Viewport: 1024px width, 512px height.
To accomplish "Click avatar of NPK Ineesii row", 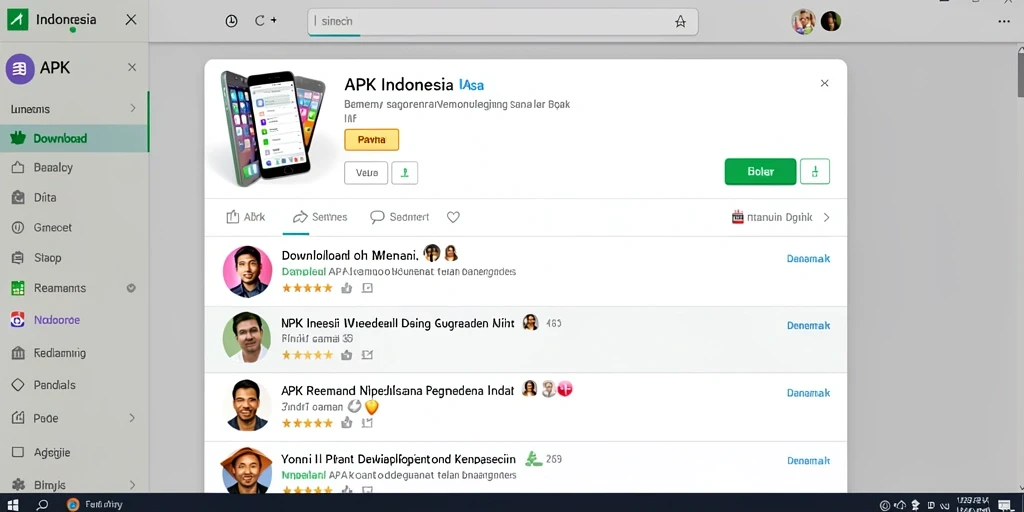I will (248, 337).
